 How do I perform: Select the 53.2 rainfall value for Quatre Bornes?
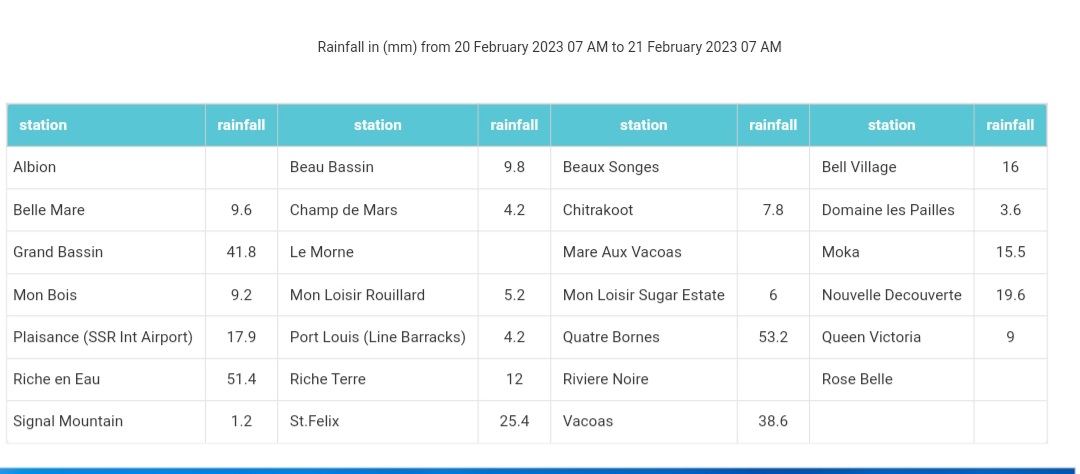click(773, 337)
